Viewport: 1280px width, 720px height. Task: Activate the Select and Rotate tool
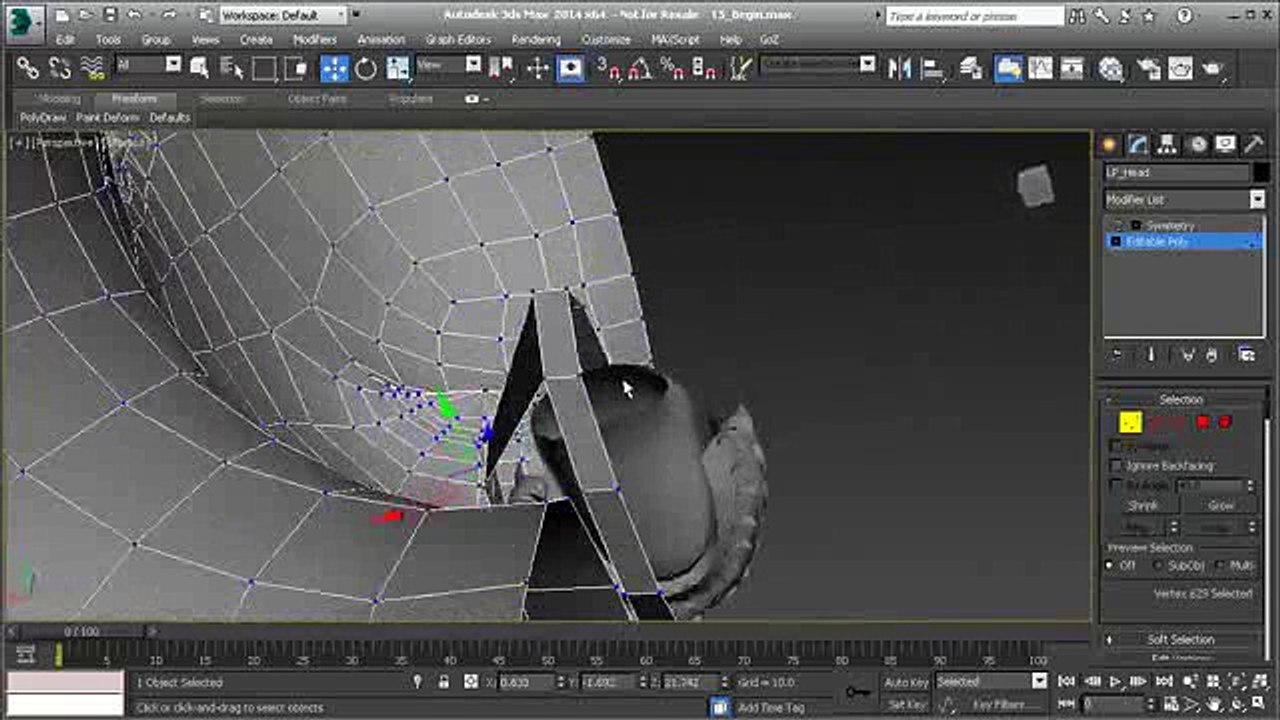(366, 68)
